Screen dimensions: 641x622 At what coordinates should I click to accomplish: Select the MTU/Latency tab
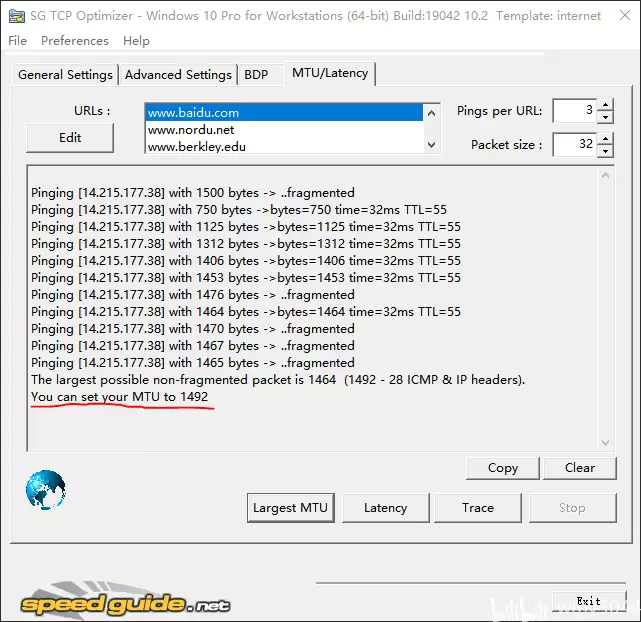click(330, 73)
